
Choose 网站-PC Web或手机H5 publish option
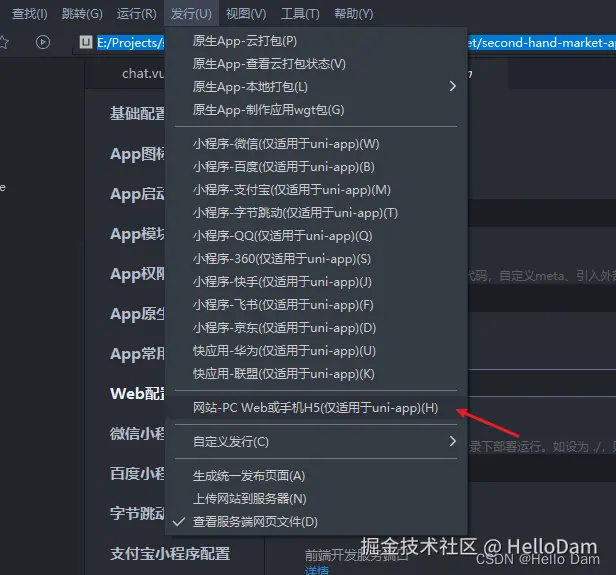point(316,408)
